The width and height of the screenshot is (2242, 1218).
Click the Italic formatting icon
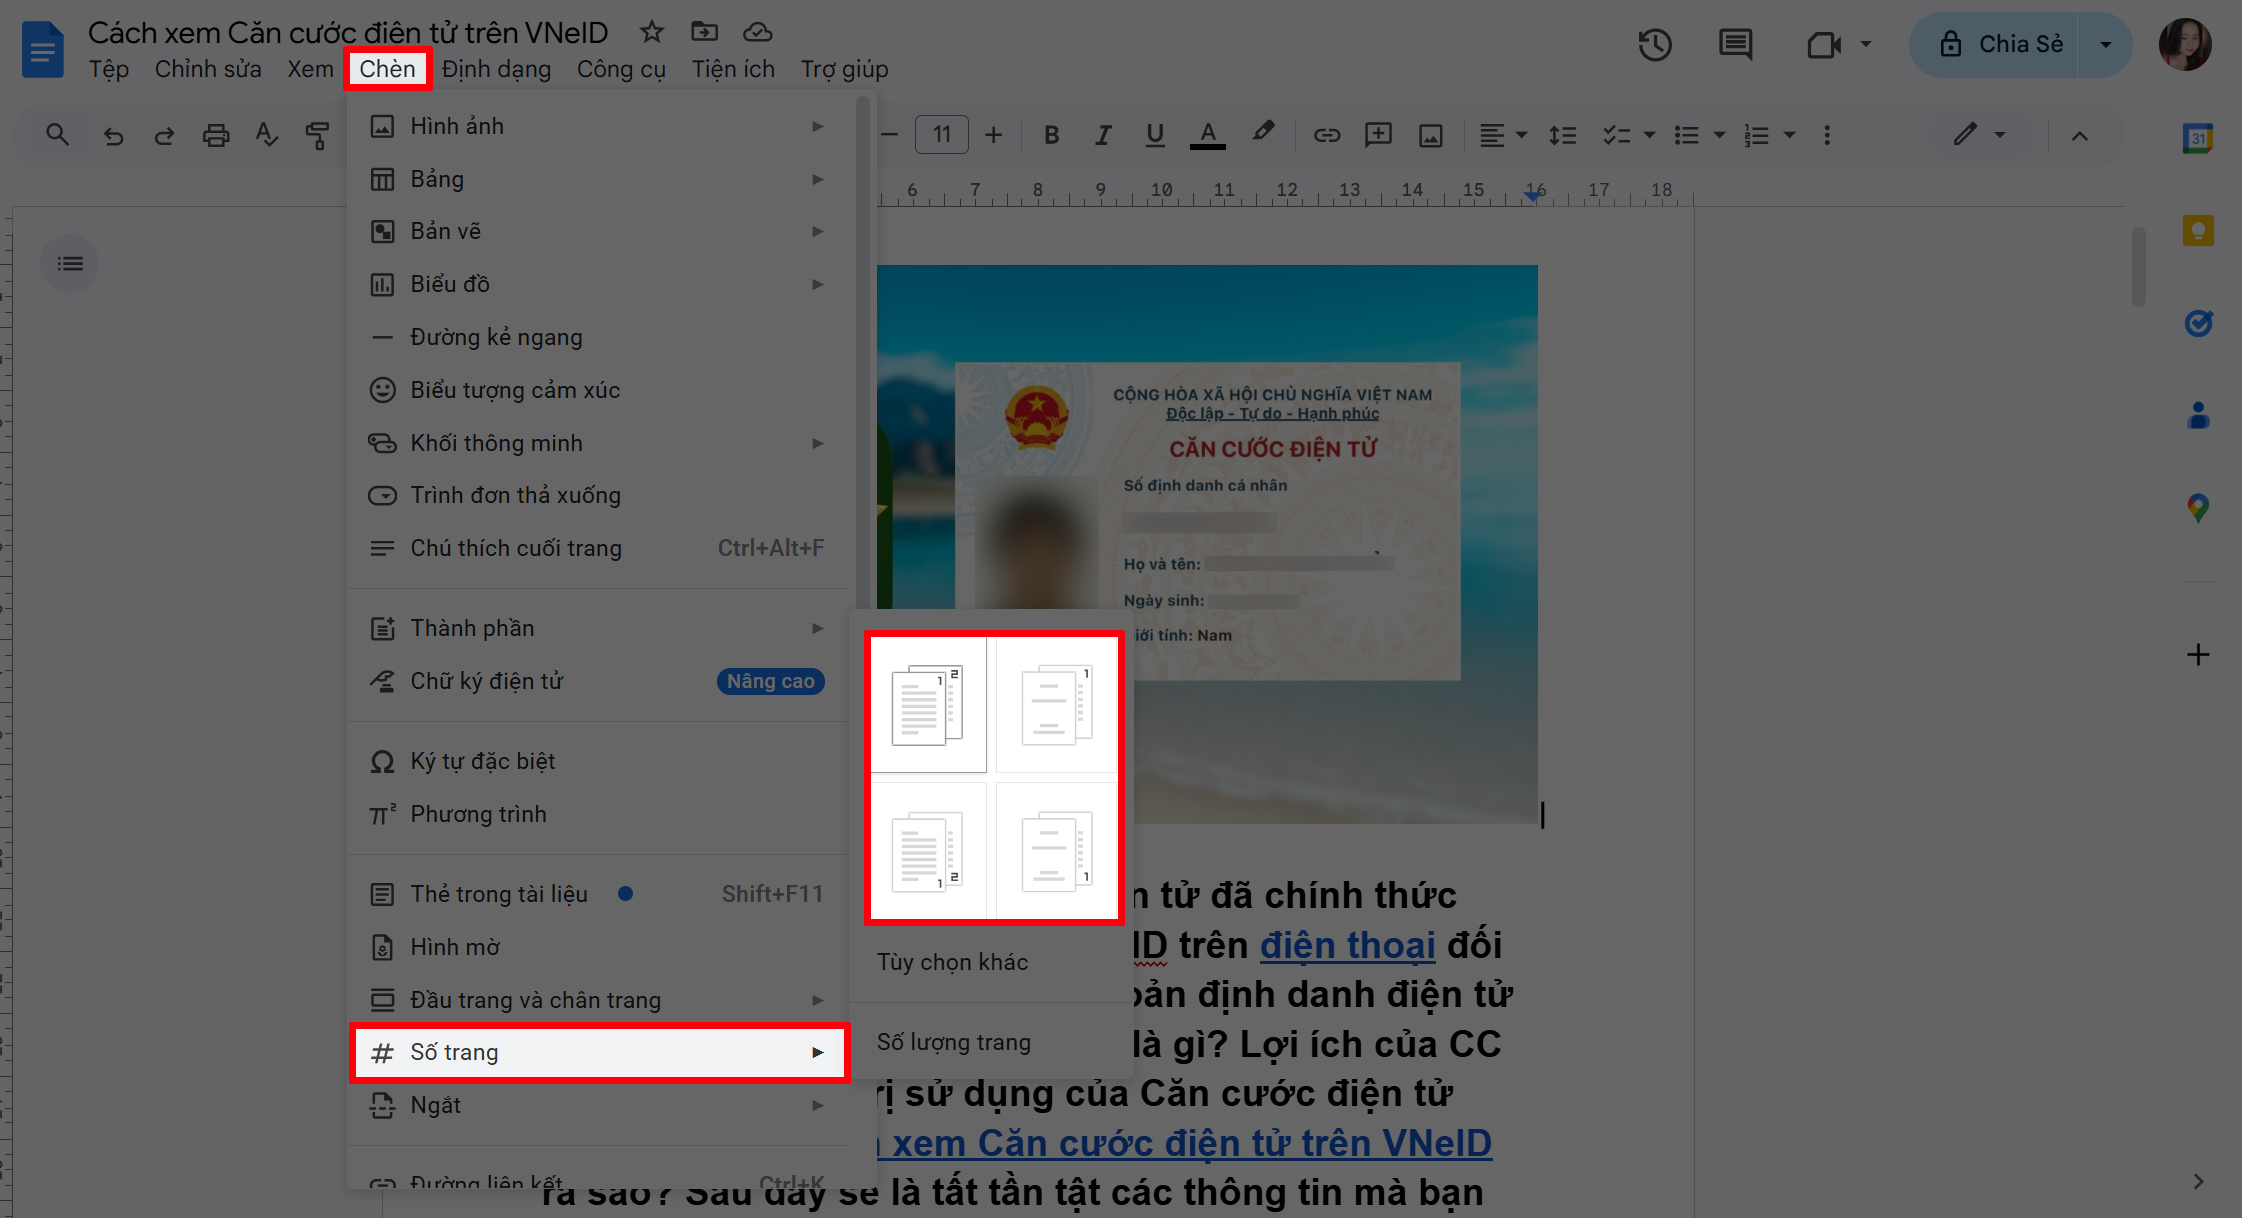[x=1101, y=136]
